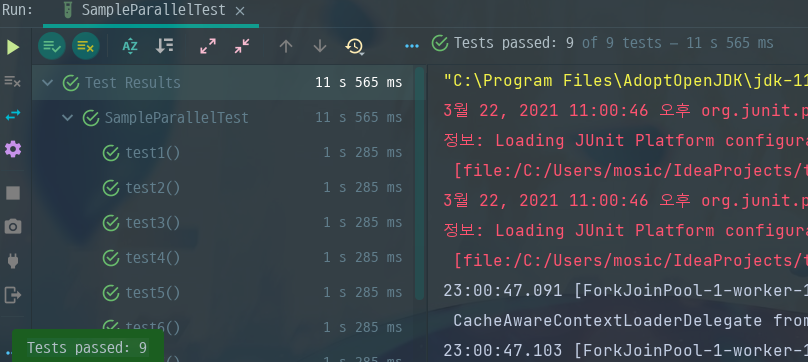Go to previous failed test arrow
Screen dimensions: 808x362
click(286, 46)
